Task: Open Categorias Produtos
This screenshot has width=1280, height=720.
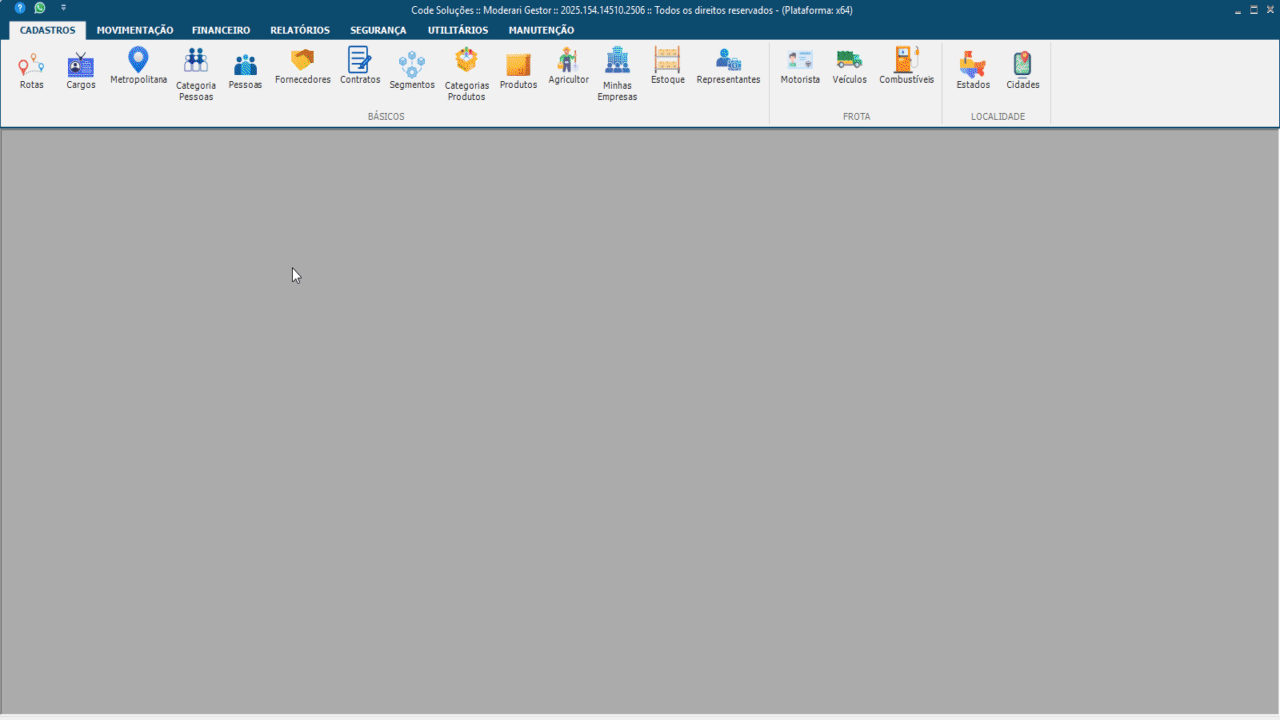Action: (467, 75)
